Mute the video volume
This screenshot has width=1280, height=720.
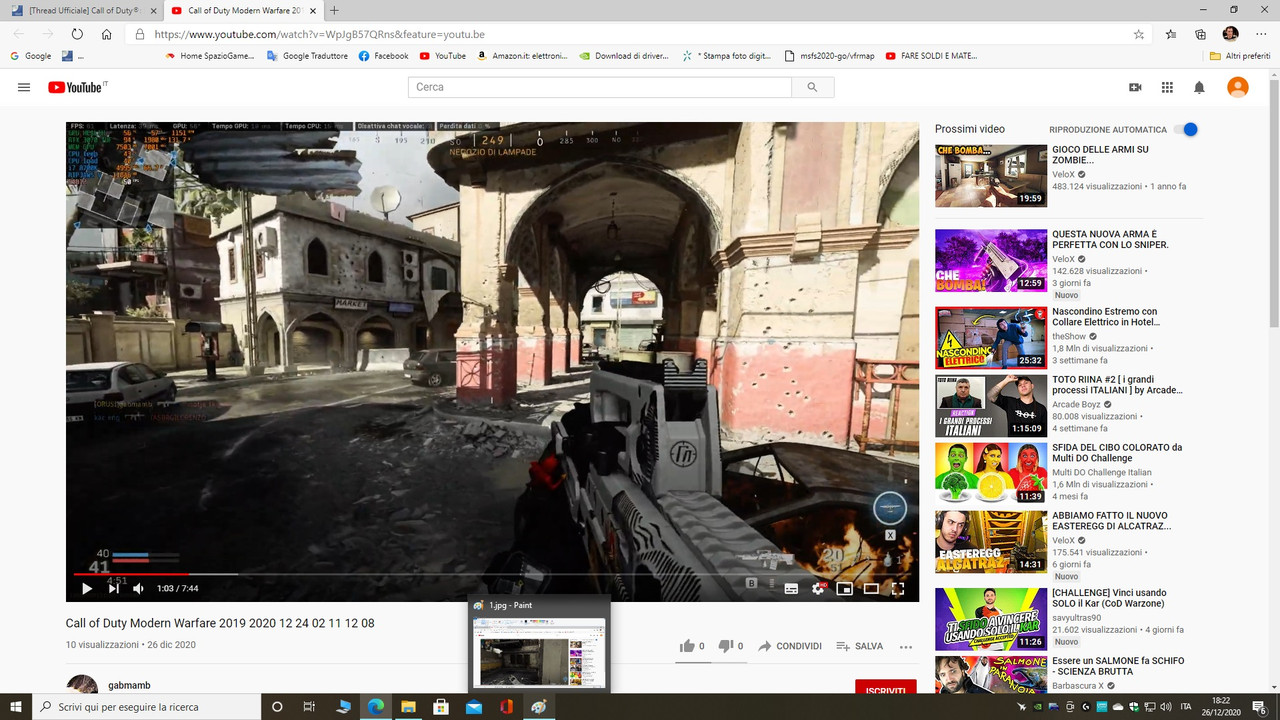[x=139, y=589]
